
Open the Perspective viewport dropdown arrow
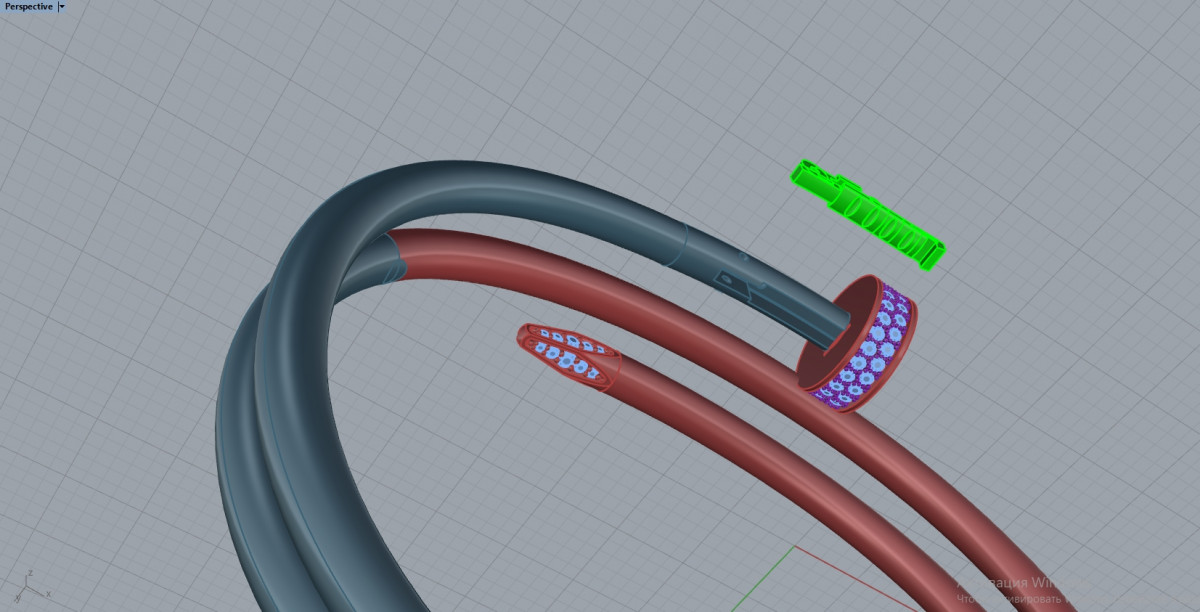pyautogui.click(x=62, y=6)
